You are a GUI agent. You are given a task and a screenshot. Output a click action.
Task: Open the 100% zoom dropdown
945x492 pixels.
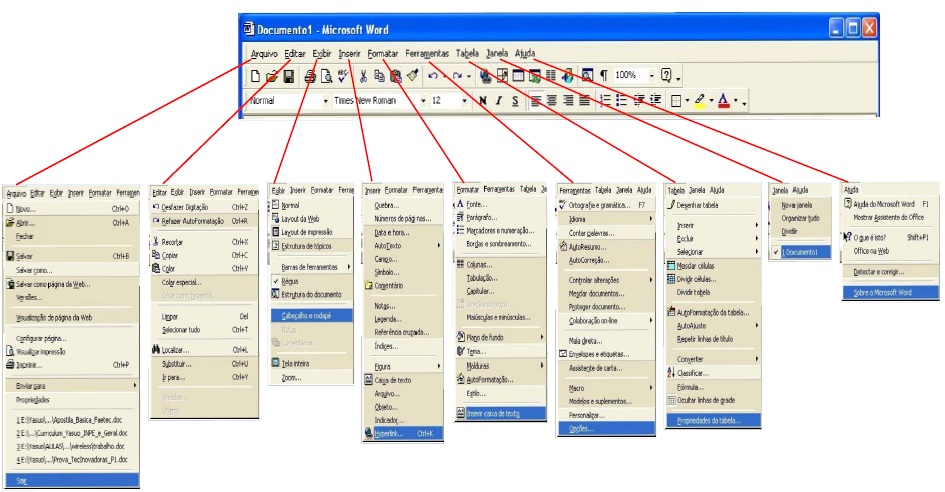pyautogui.click(x=651, y=75)
